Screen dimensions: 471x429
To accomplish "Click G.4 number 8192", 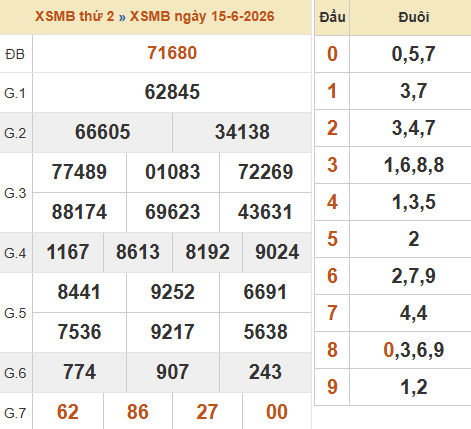I will pyautogui.click(x=208, y=252).
